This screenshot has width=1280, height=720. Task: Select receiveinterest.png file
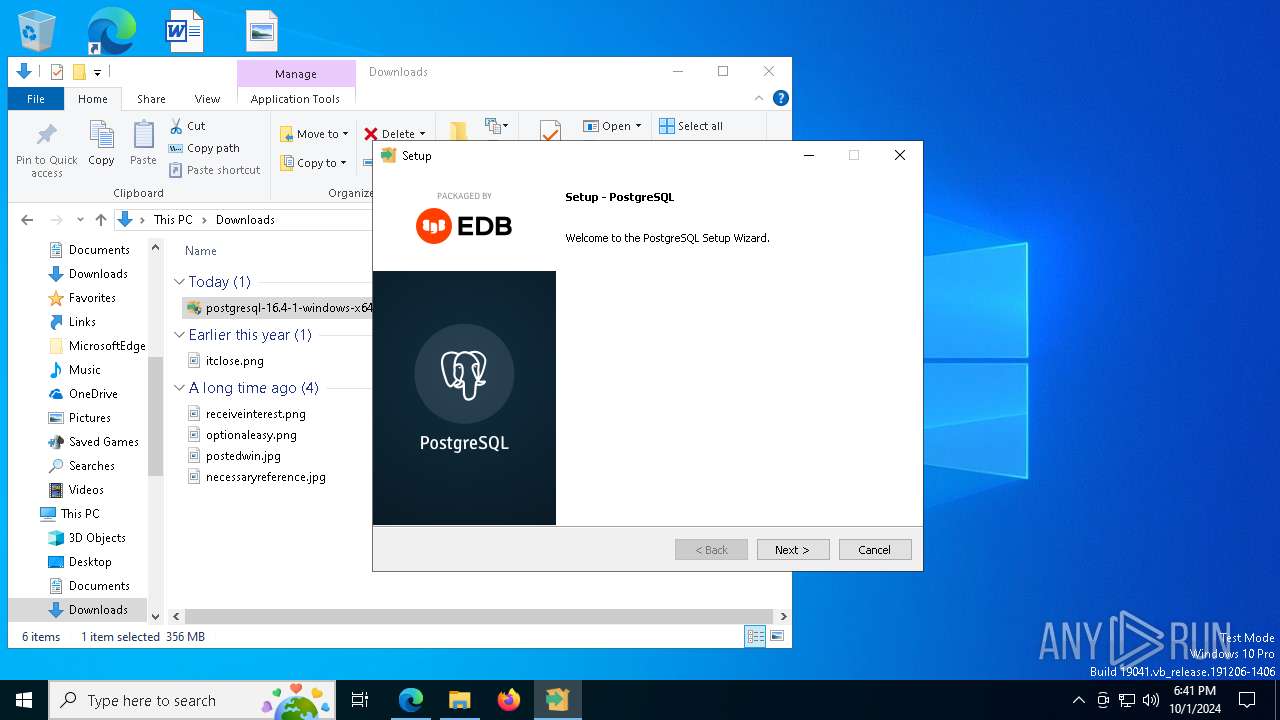tap(255, 414)
